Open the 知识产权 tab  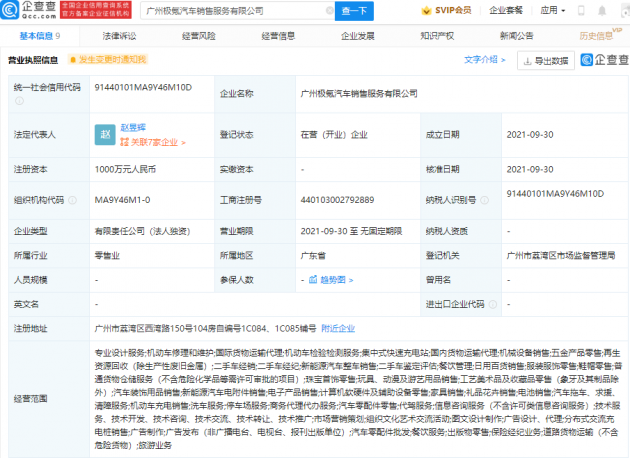click(437, 36)
